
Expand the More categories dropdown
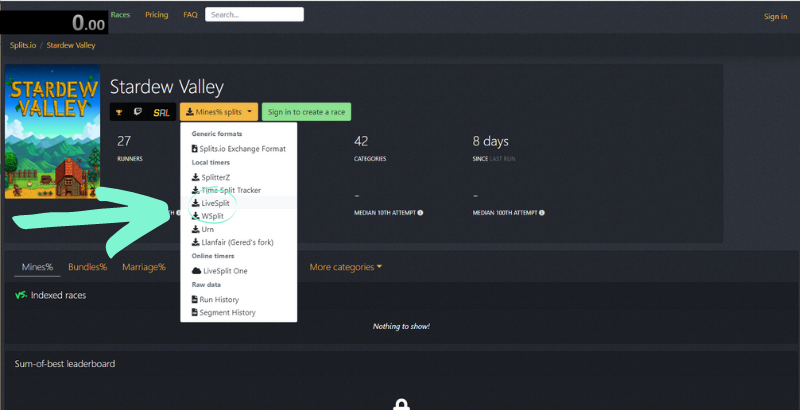(345, 267)
